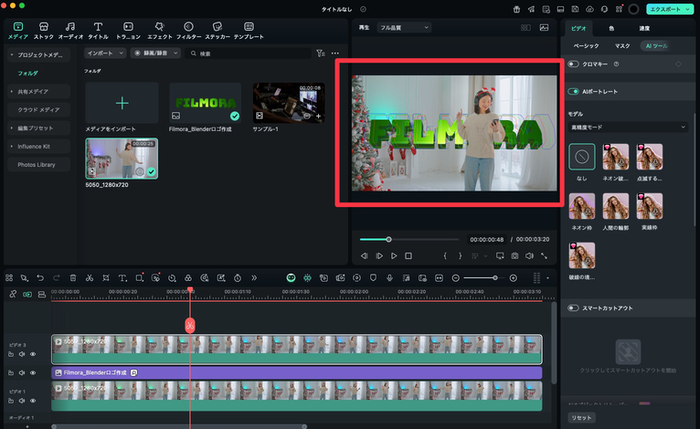Click the リセット reset button
The image size is (700, 429).
click(x=581, y=417)
